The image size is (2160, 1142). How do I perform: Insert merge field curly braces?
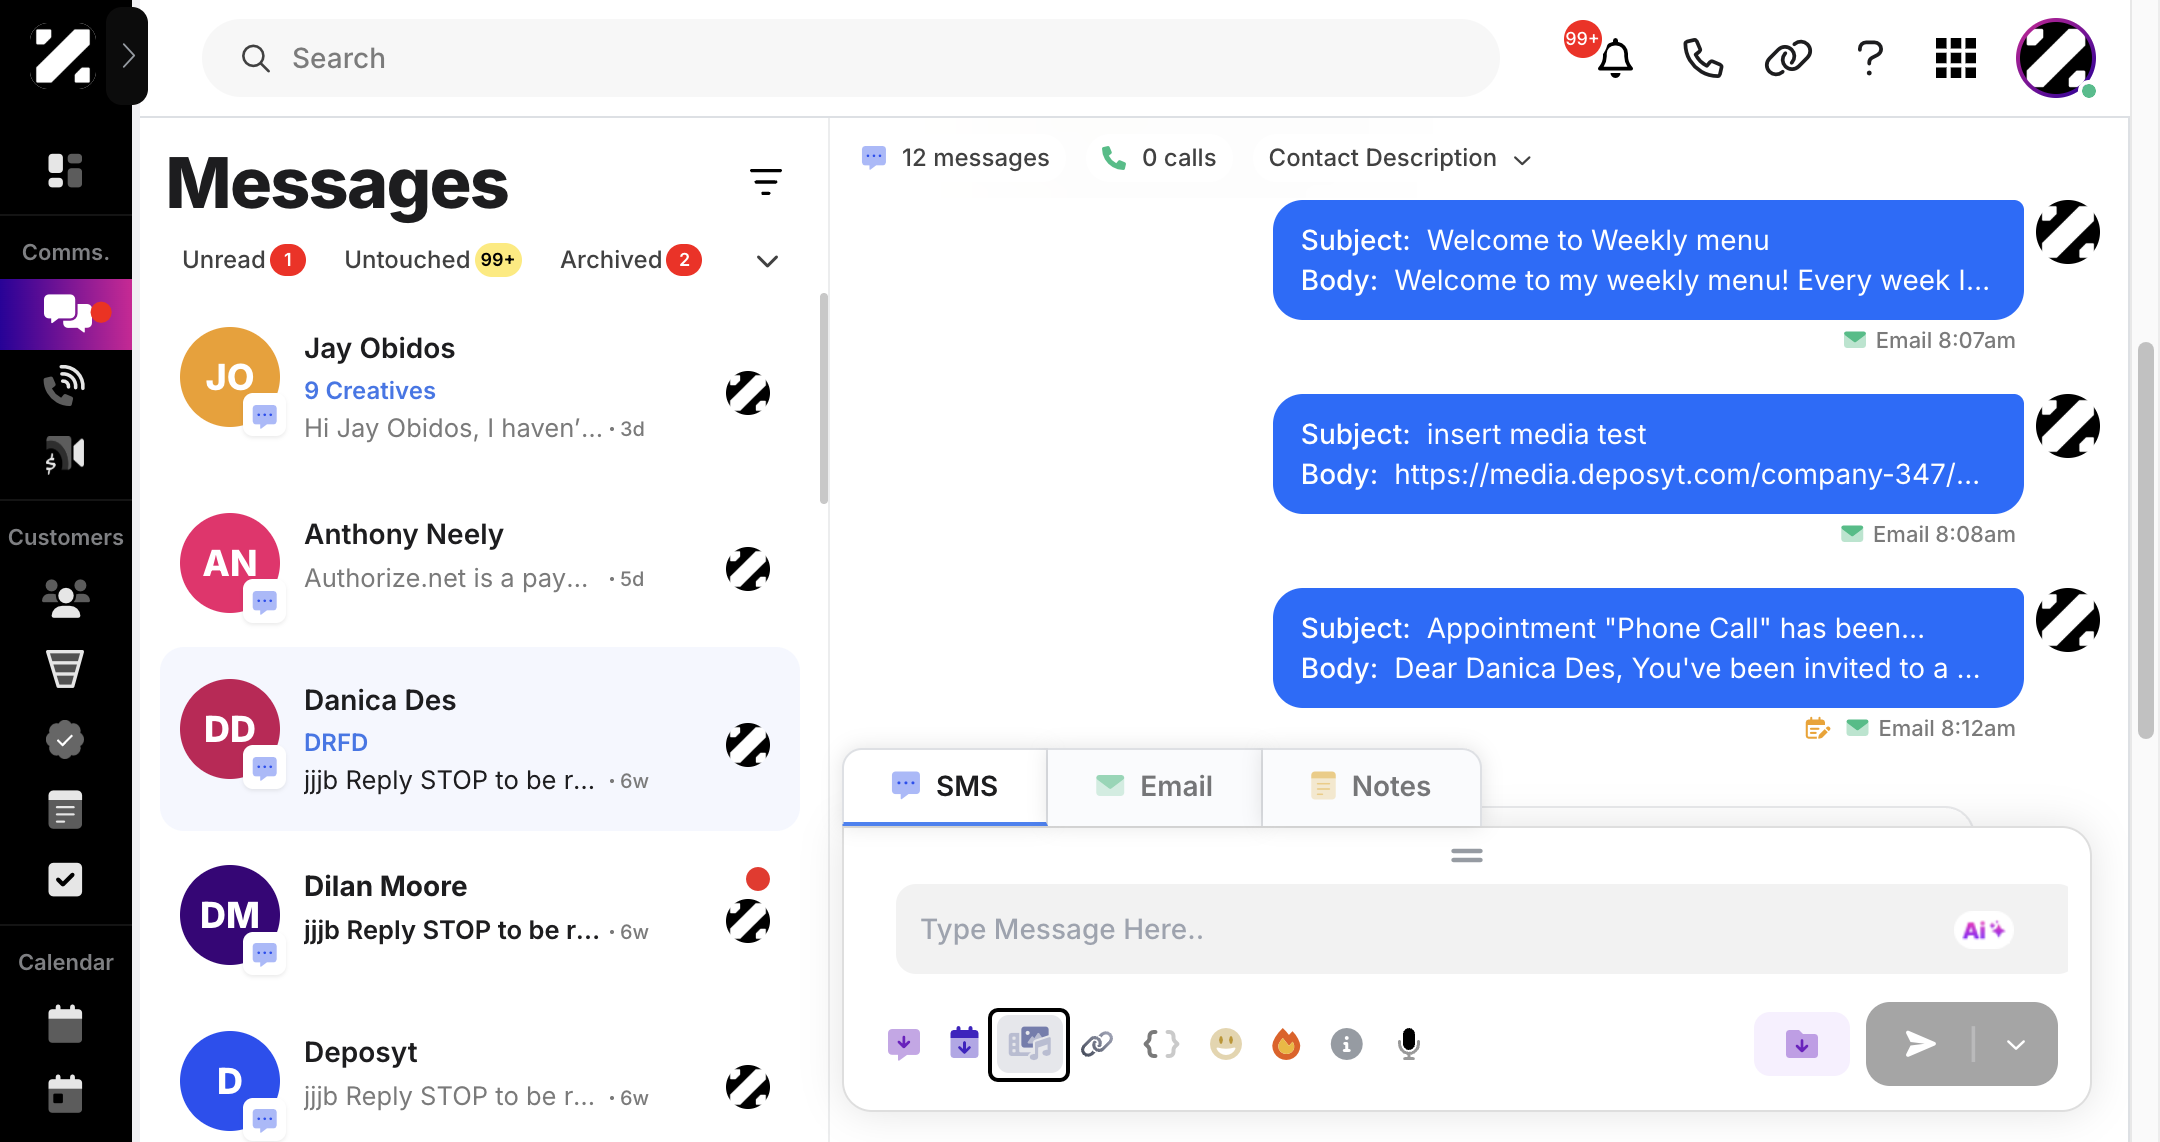click(x=1161, y=1045)
